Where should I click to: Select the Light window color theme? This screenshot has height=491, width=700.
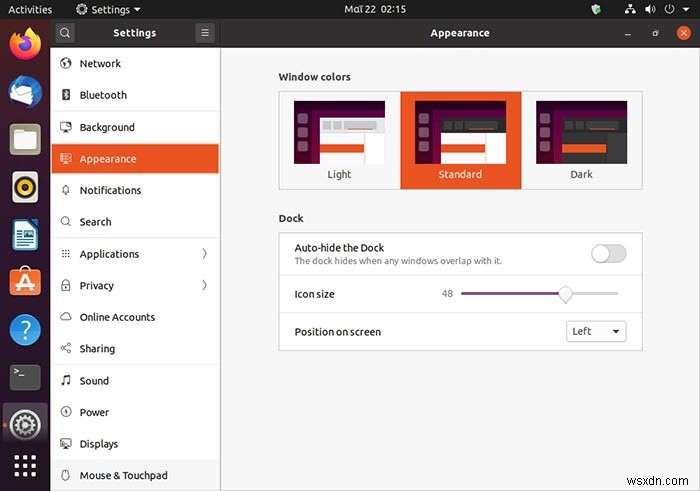click(x=339, y=140)
